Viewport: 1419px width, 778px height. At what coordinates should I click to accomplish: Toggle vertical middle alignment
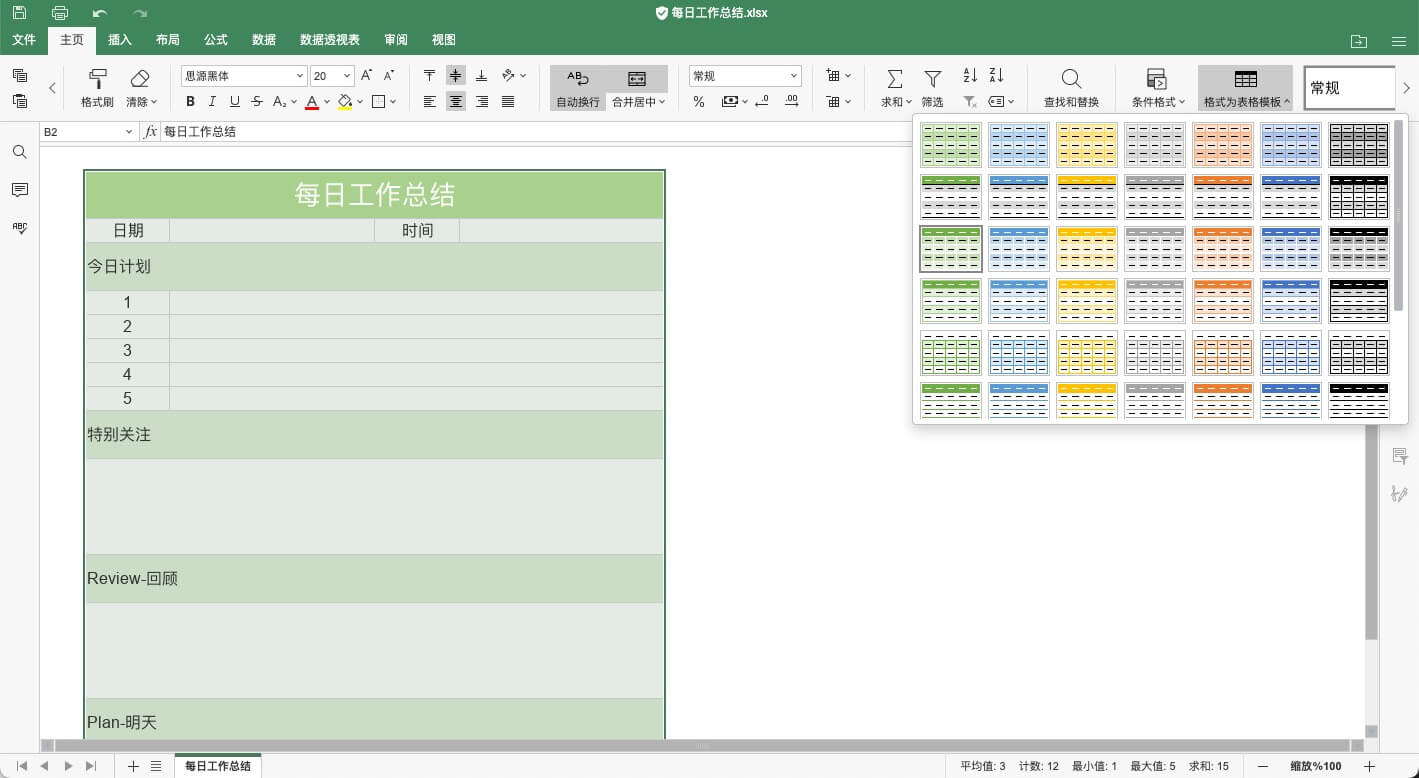point(456,76)
